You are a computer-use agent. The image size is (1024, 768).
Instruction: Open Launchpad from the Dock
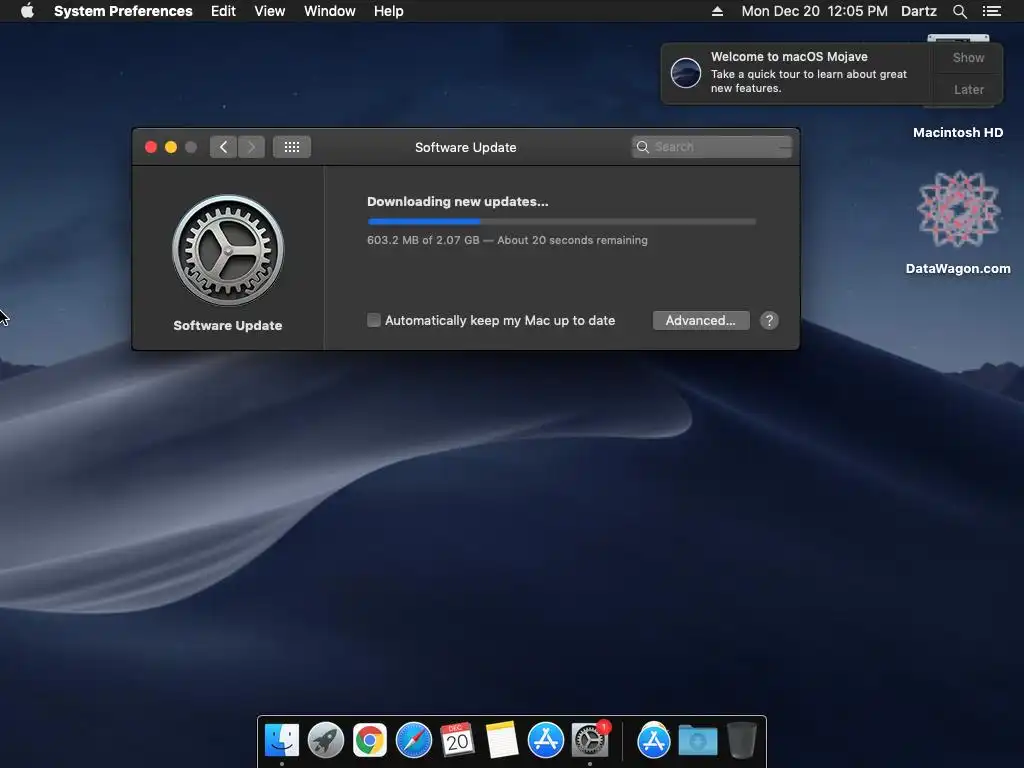coord(326,741)
